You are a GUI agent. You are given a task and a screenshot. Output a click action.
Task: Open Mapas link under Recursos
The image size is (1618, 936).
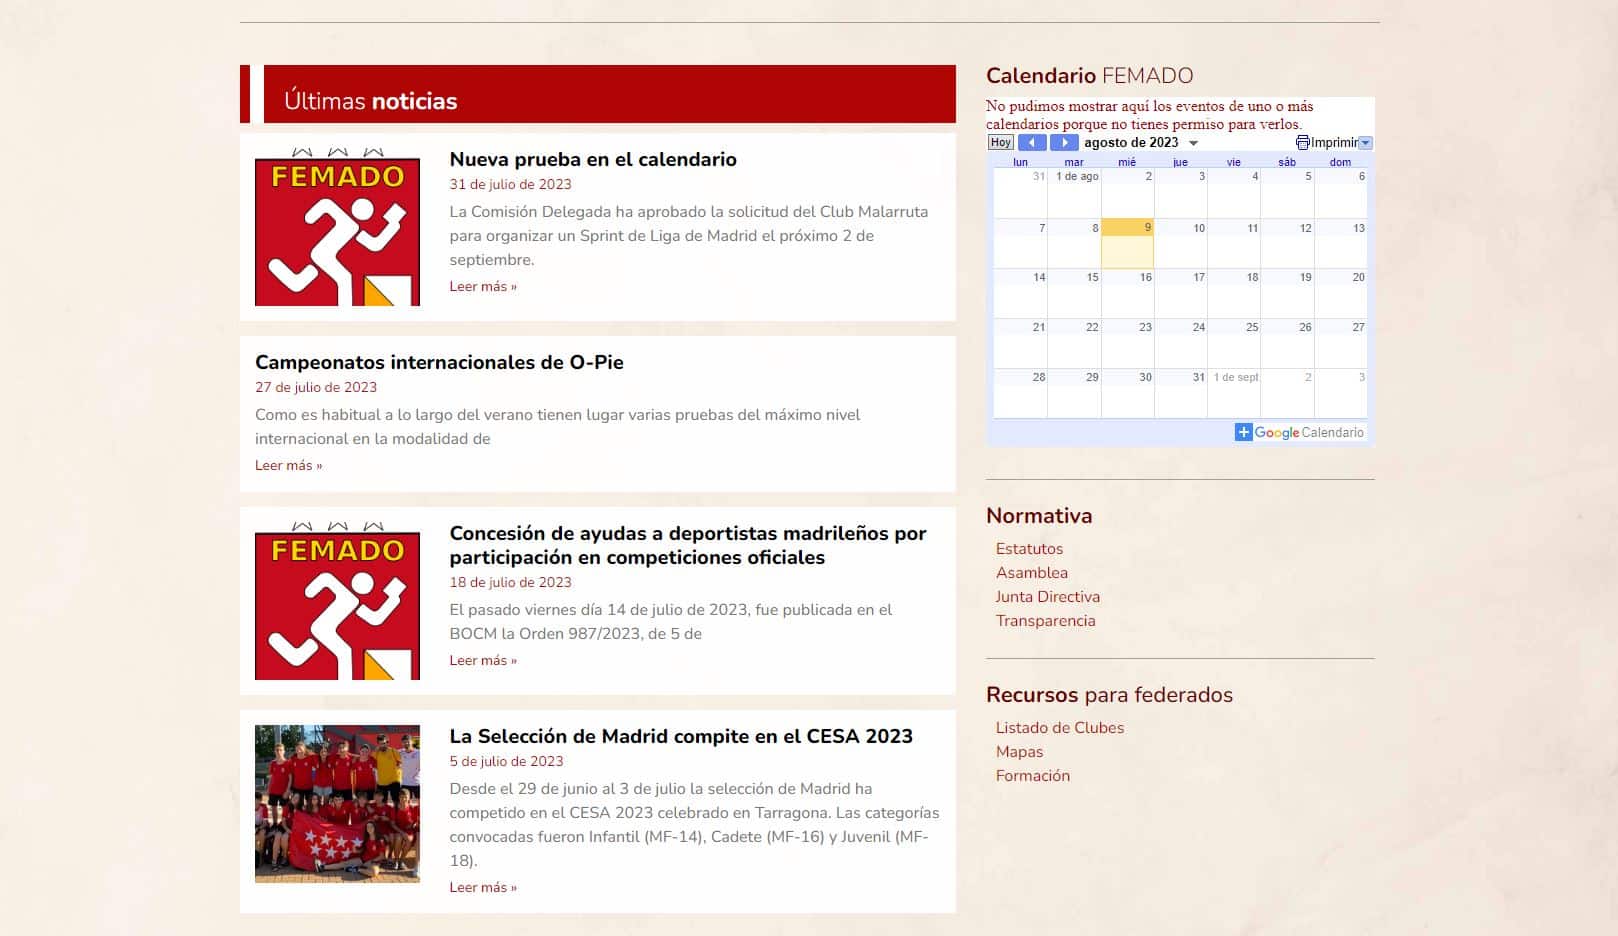(1019, 751)
